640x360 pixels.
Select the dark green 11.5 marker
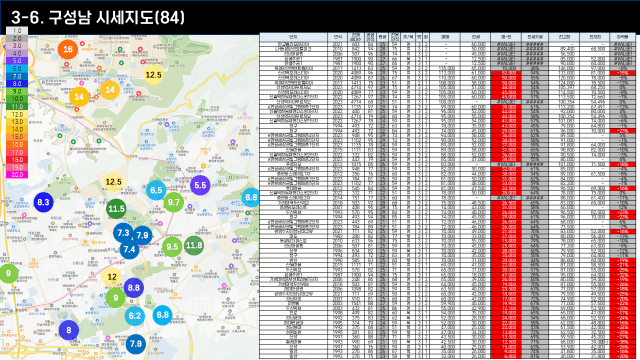[x=116, y=209]
